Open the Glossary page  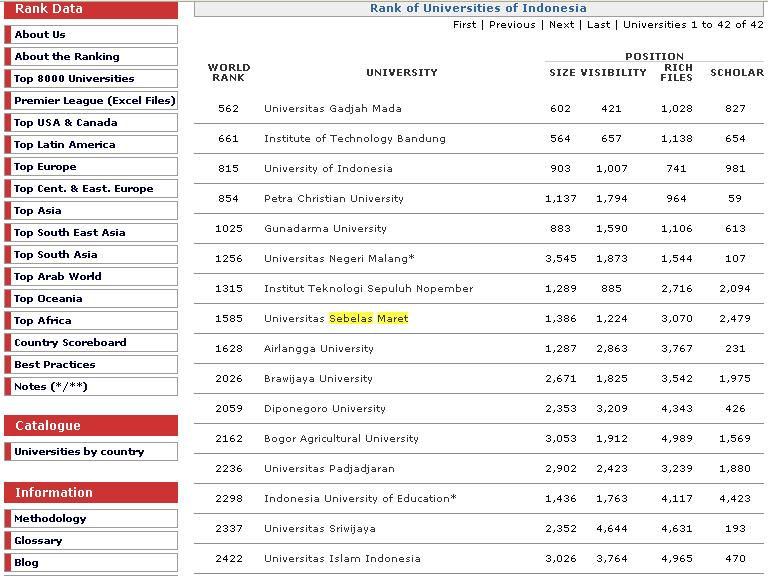(x=91, y=541)
